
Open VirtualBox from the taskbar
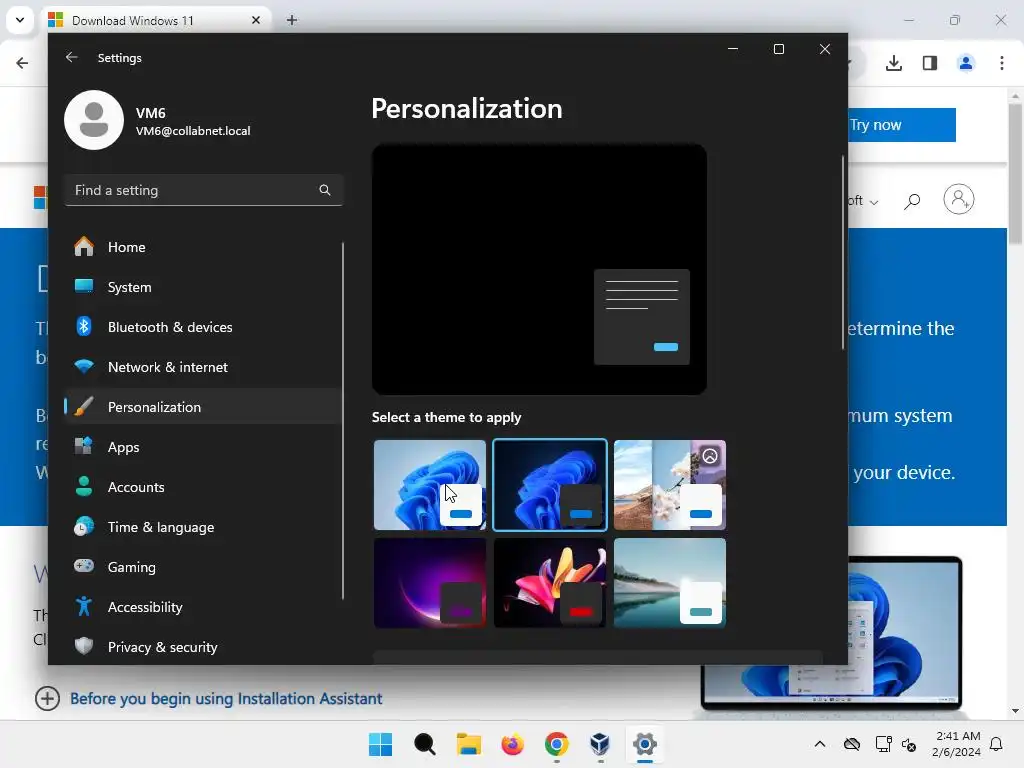pos(600,744)
